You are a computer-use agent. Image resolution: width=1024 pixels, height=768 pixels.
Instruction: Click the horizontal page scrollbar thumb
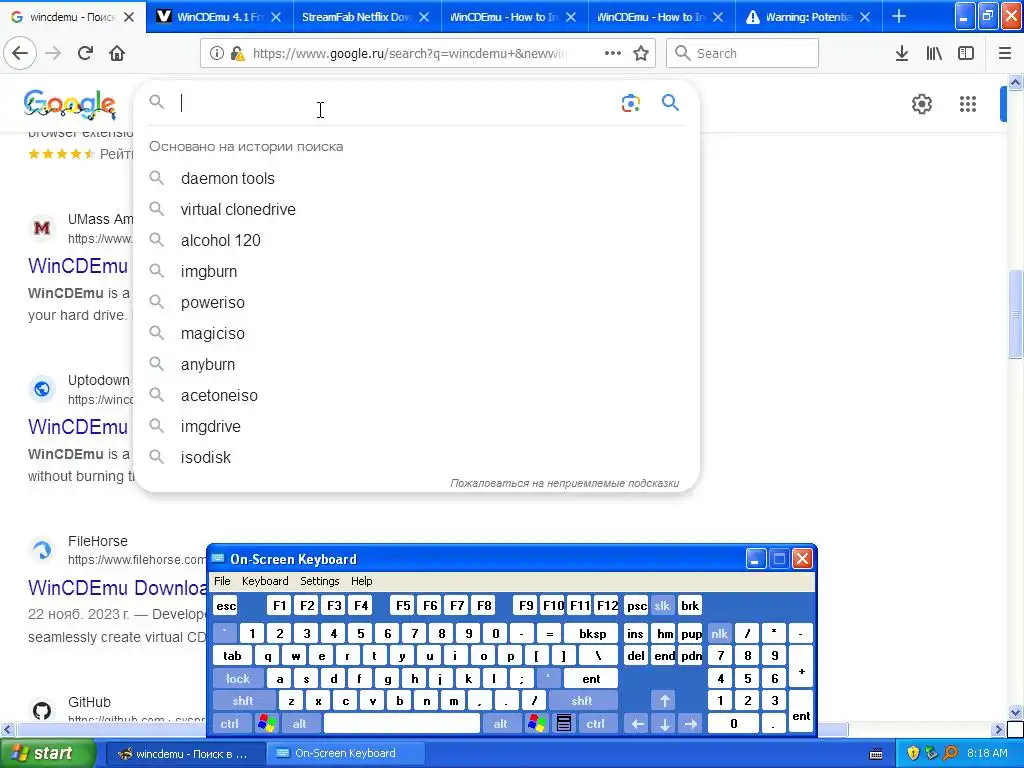point(431,729)
